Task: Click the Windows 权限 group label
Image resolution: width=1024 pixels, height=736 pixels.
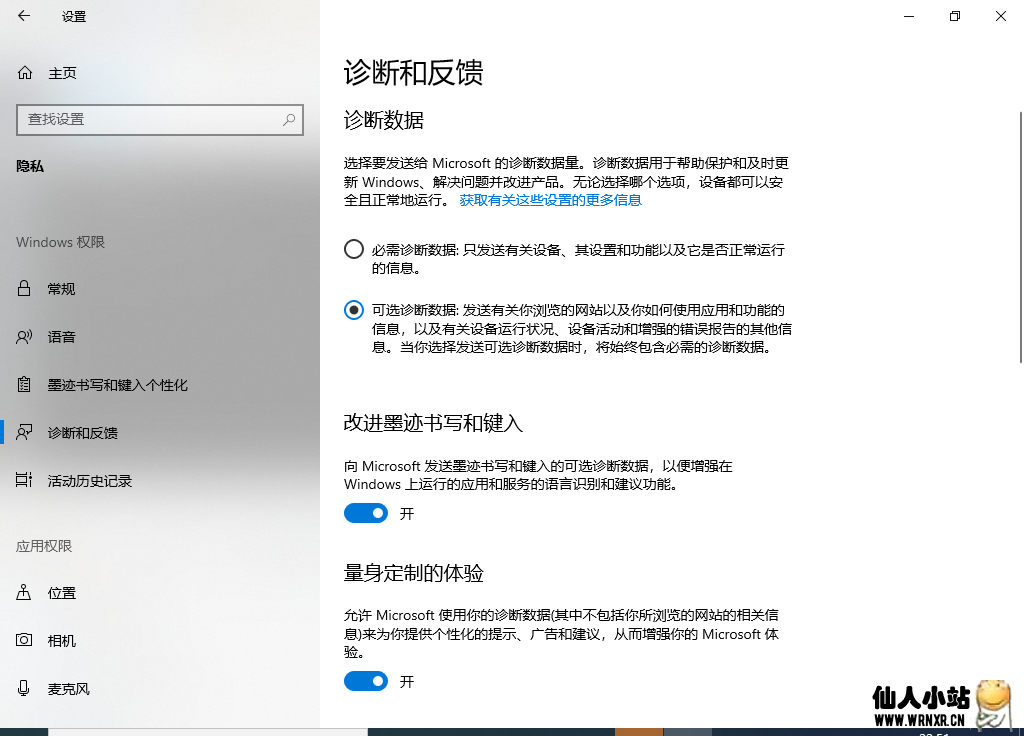Action: coord(60,242)
